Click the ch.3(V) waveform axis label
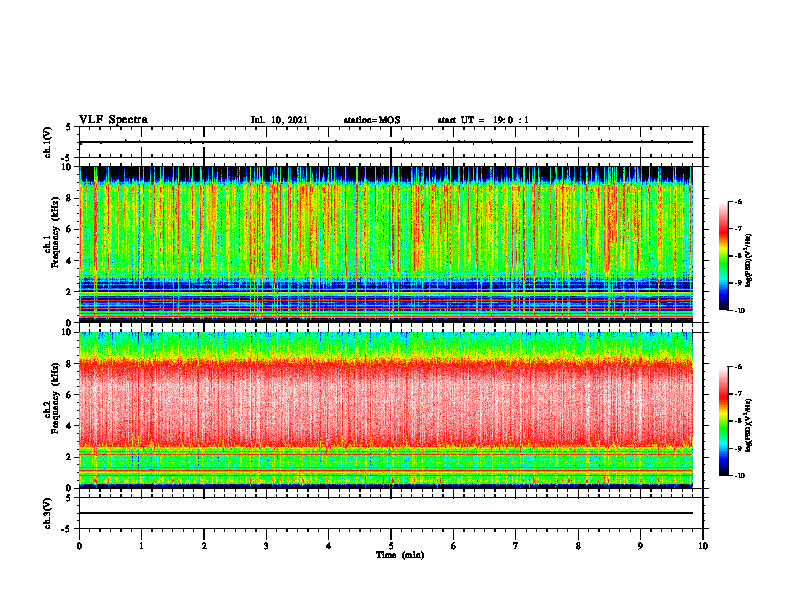Image resolution: width=792 pixels, height=612 pixels. (x=48, y=513)
